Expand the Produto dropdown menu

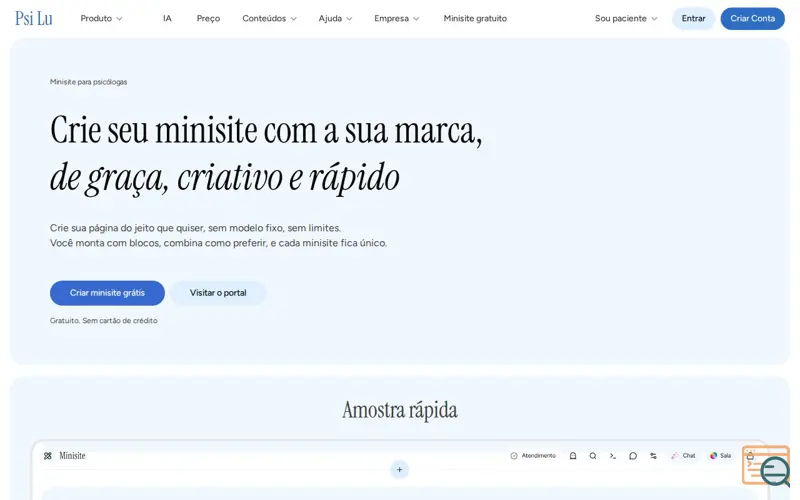102,18
